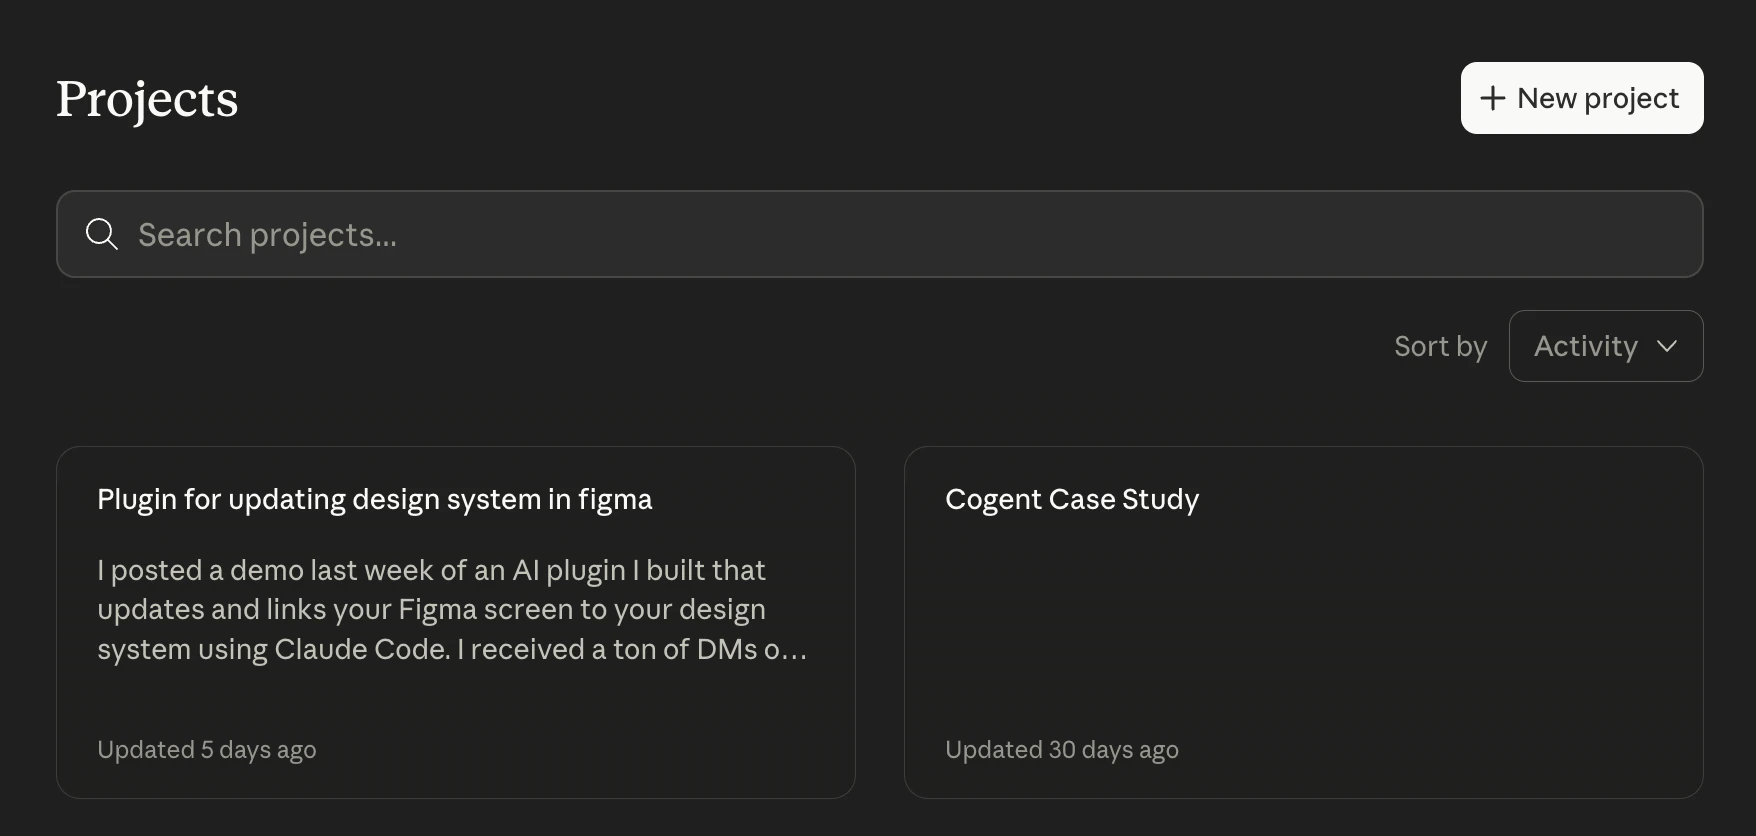The height and width of the screenshot is (836, 1756).
Task: Click the line mentioning Claude Code
Action: click(452, 650)
